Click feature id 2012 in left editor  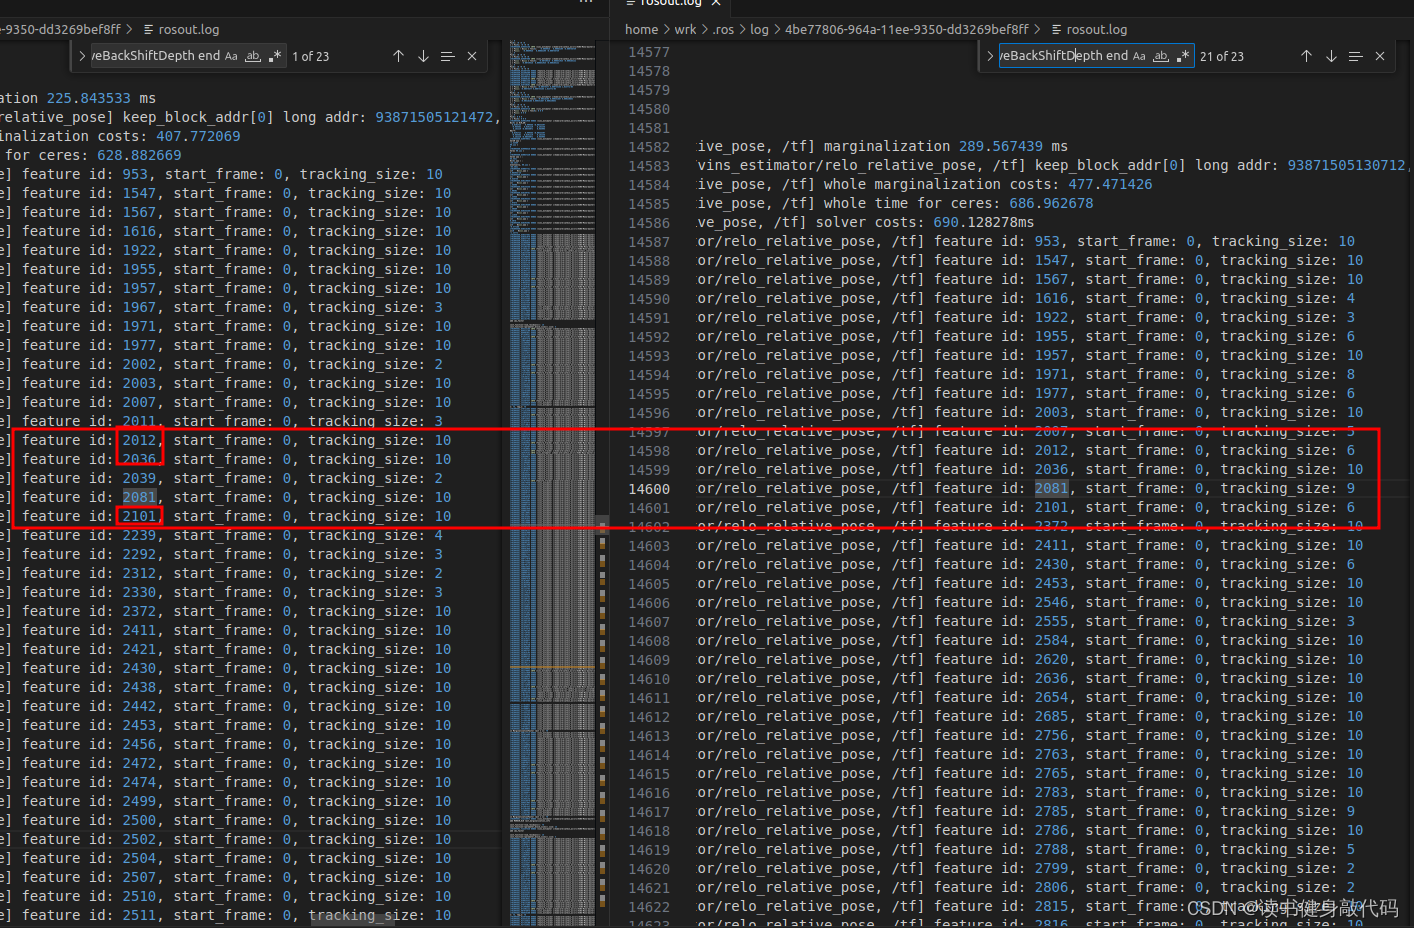coord(139,440)
